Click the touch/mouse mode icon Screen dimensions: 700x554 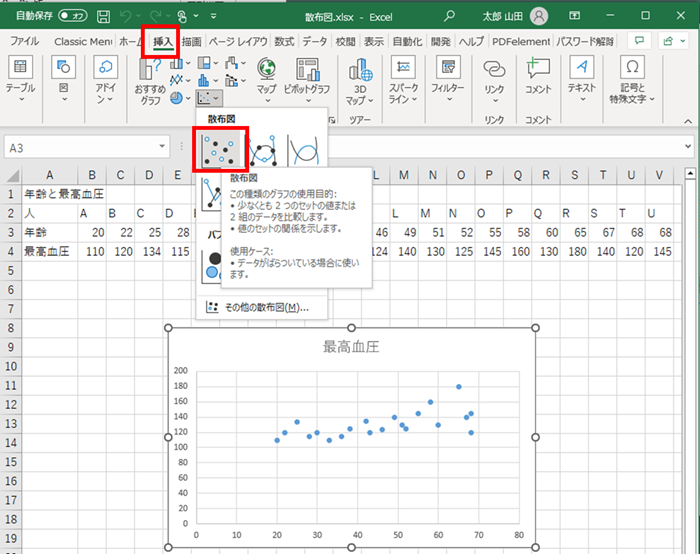pyautogui.click(x=182, y=17)
